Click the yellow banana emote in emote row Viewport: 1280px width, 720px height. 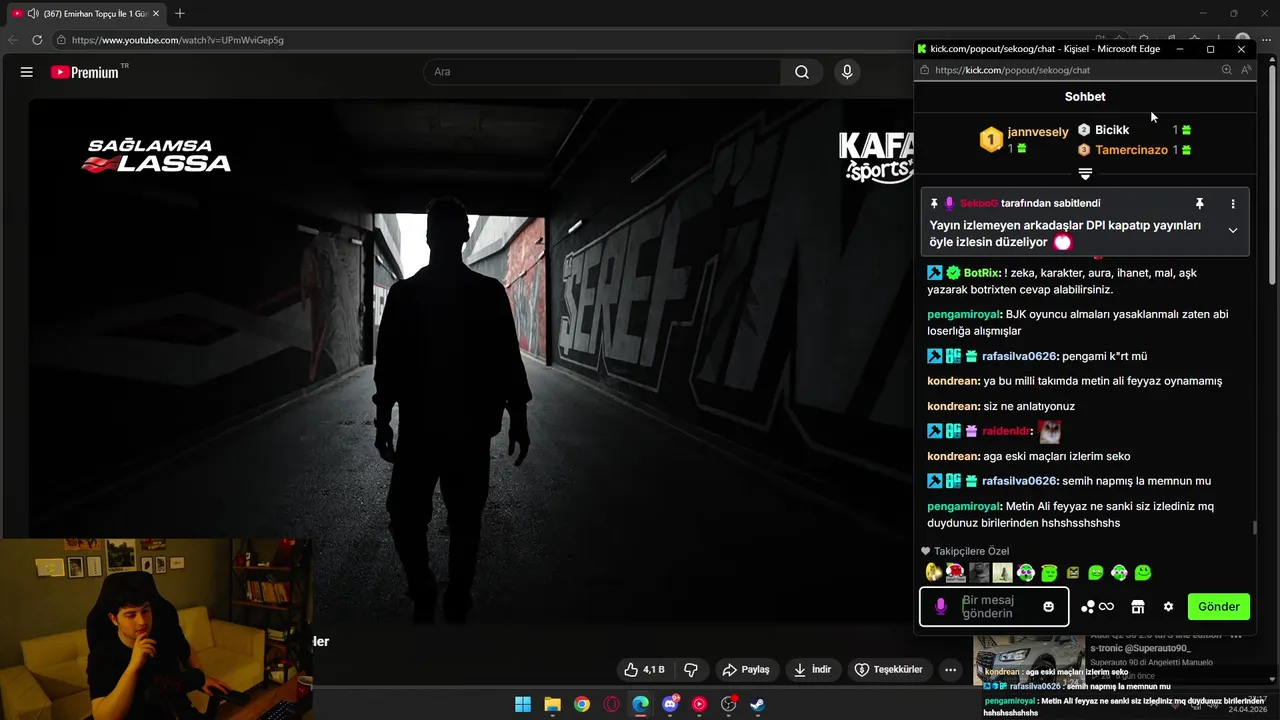(x=933, y=572)
